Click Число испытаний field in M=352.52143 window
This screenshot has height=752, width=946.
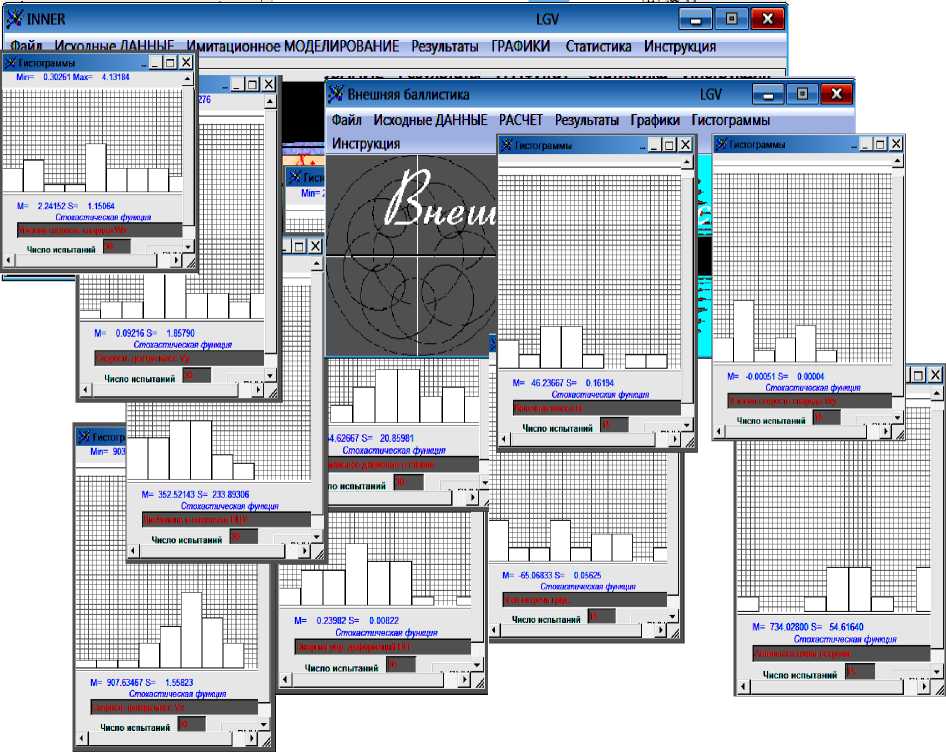pos(244,537)
